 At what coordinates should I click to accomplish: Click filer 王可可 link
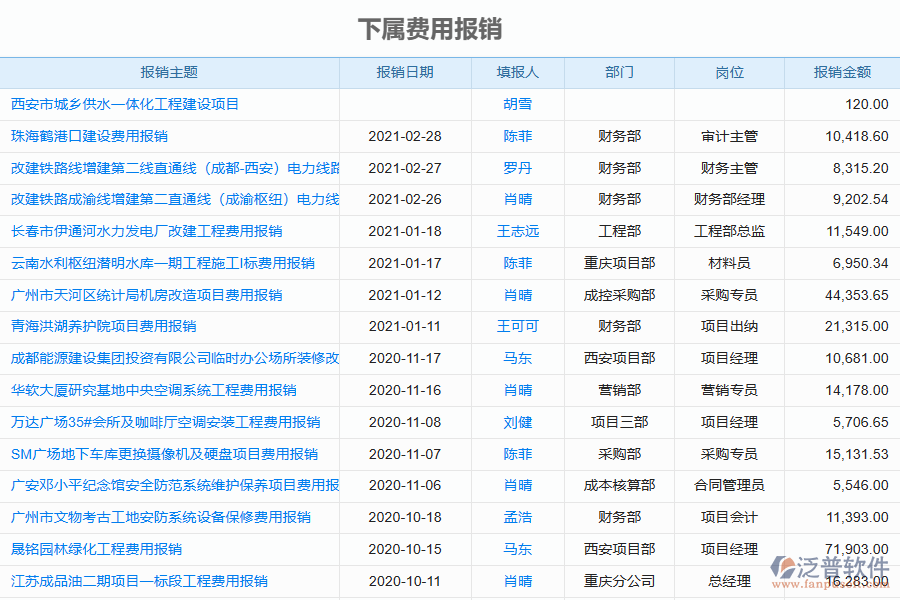click(516, 326)
